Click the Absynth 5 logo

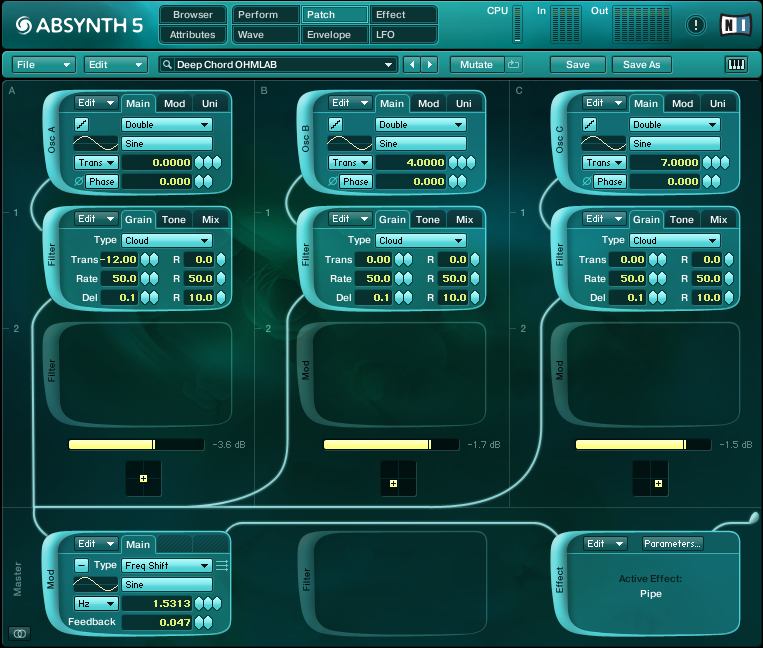79,25
